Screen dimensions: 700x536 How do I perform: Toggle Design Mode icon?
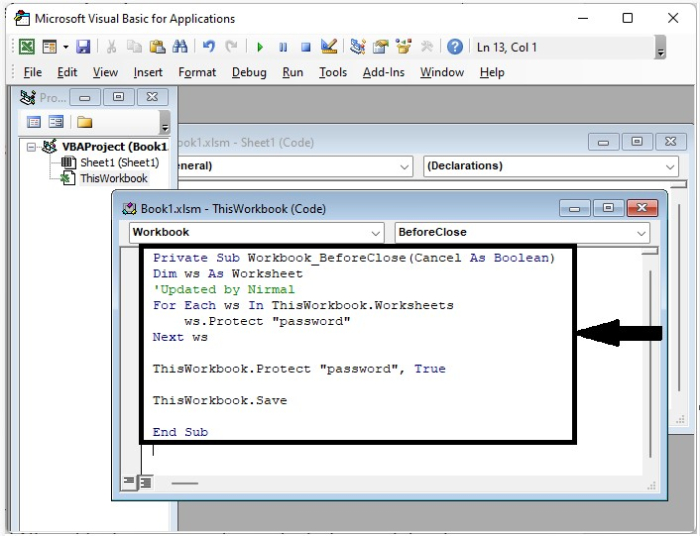click(x=329, y=46)
